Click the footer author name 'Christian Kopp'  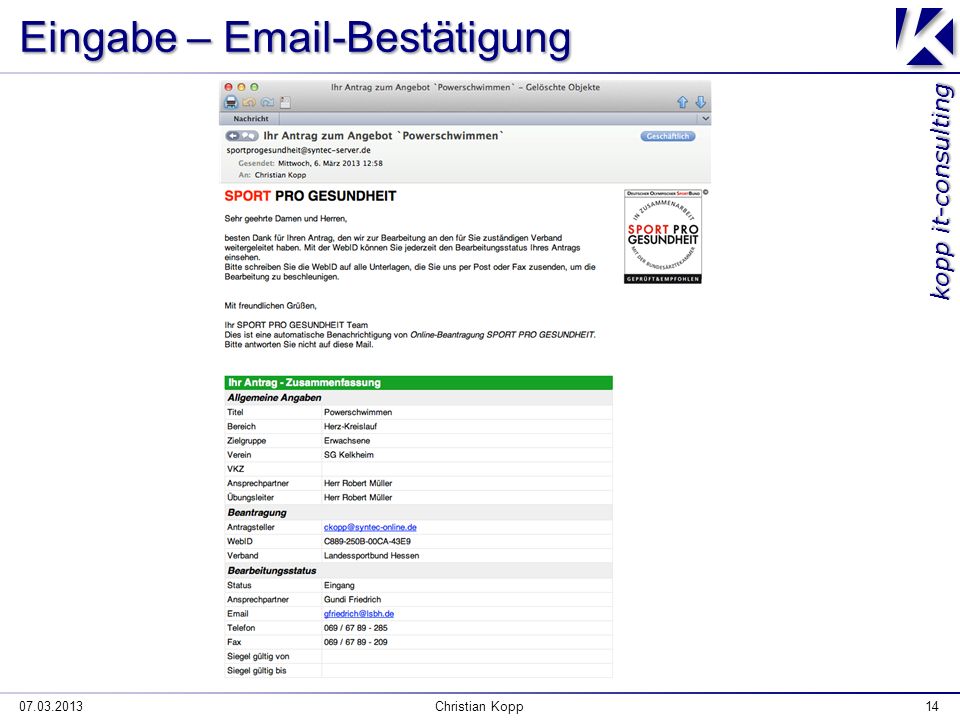tap(479, 707)
